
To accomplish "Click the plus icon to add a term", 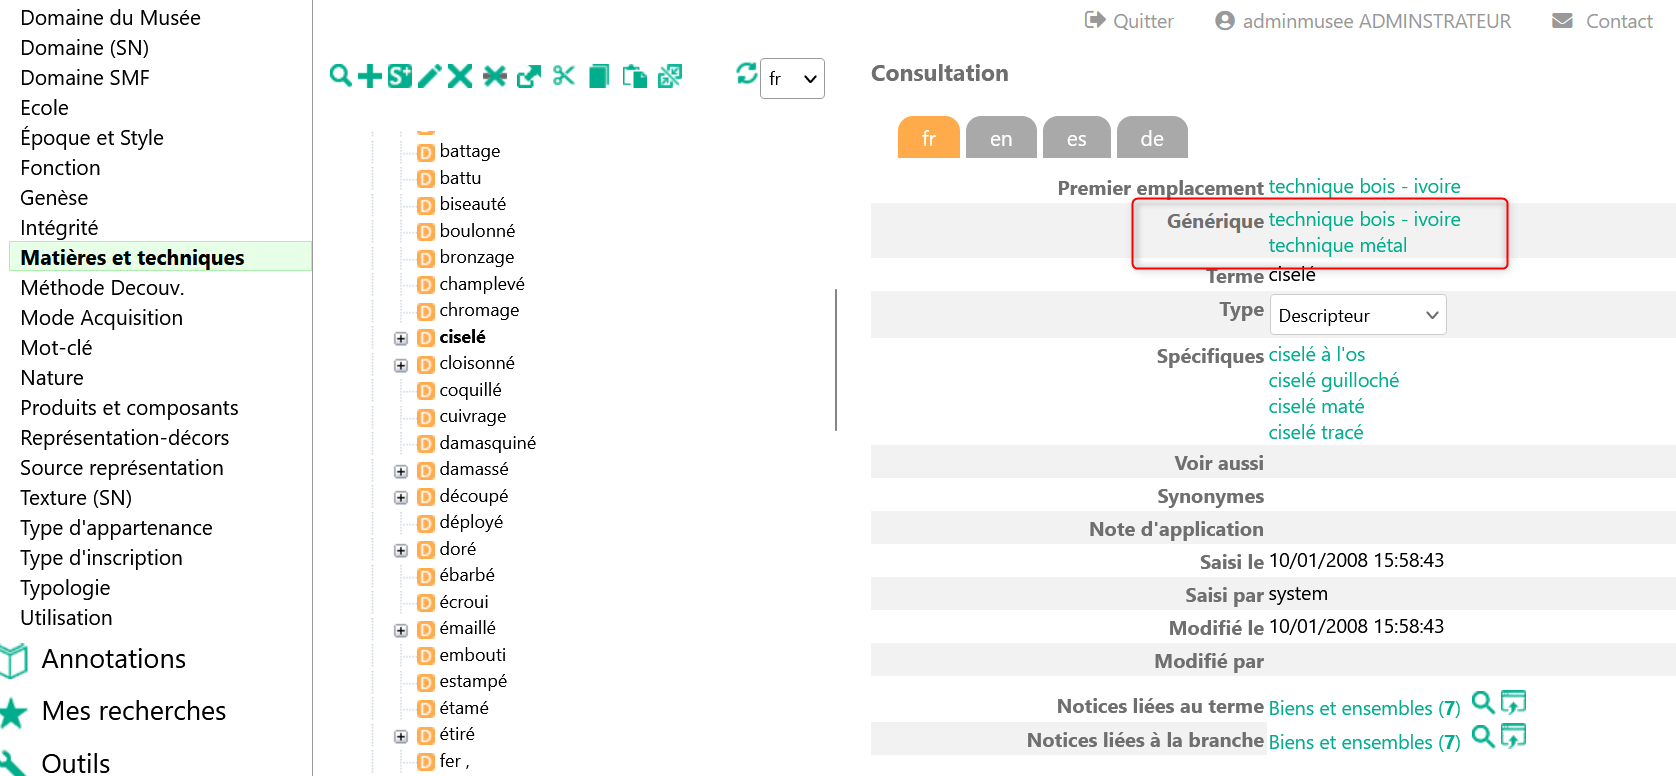I will 370,76.
